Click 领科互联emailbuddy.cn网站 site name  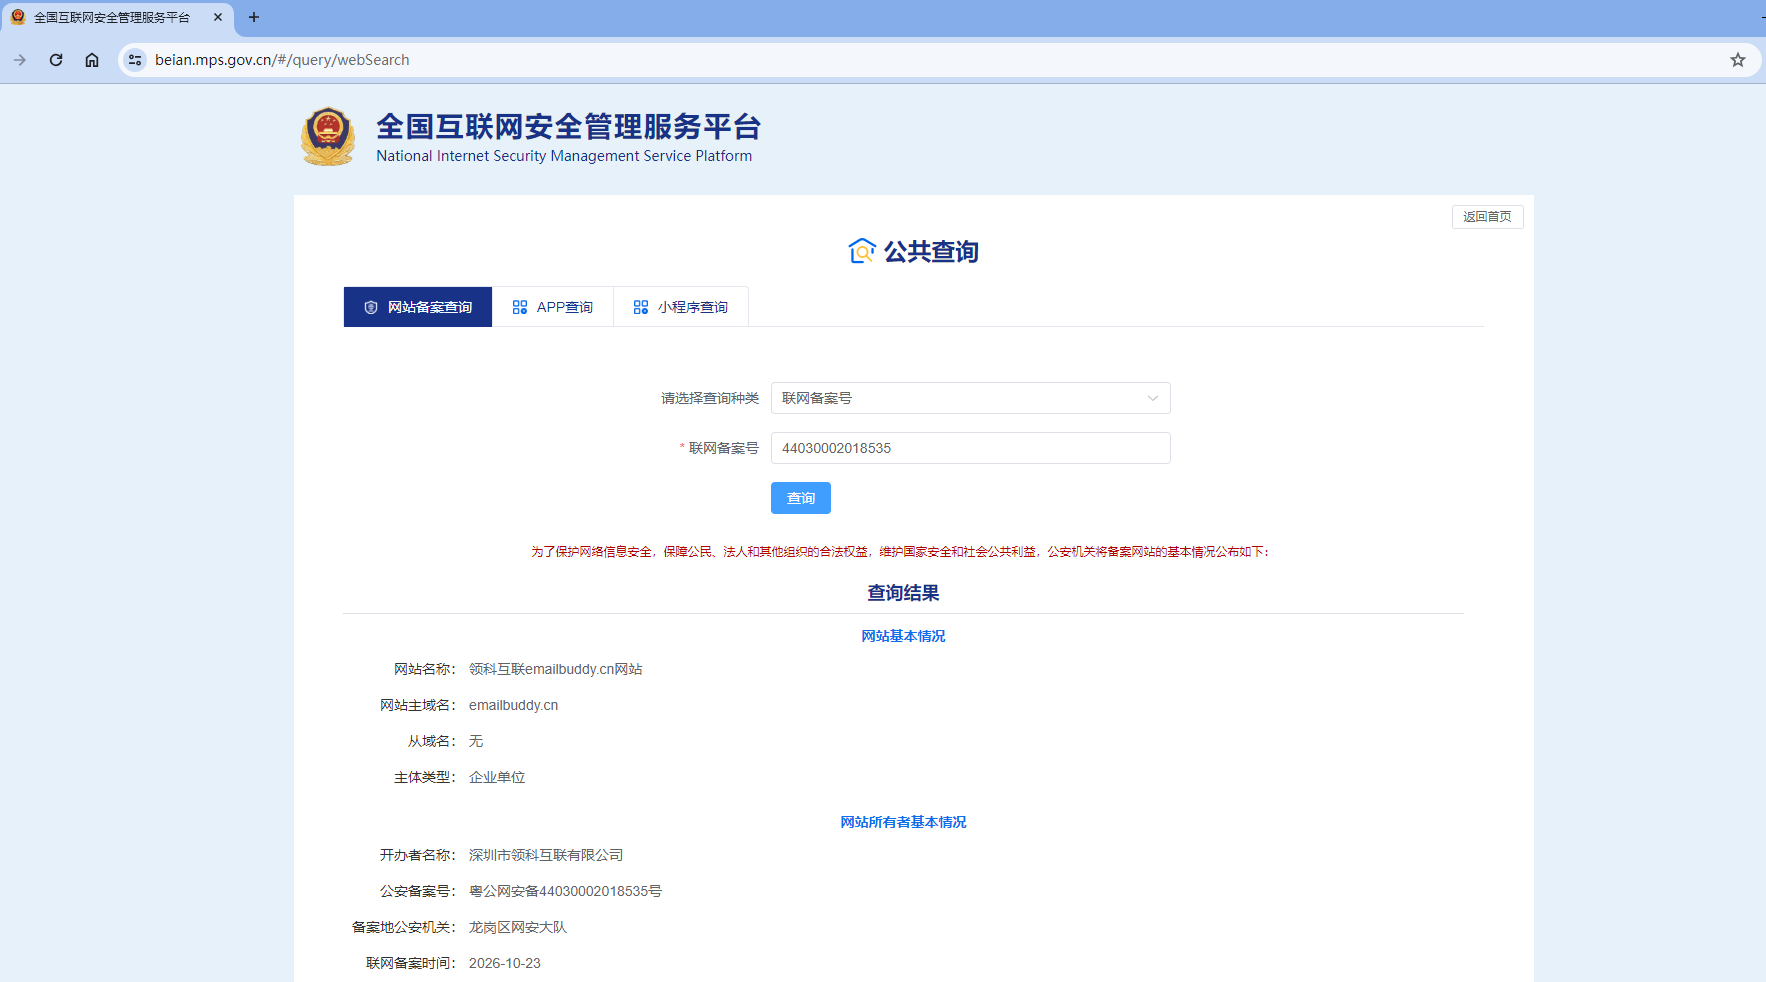[x=556, y=669]
